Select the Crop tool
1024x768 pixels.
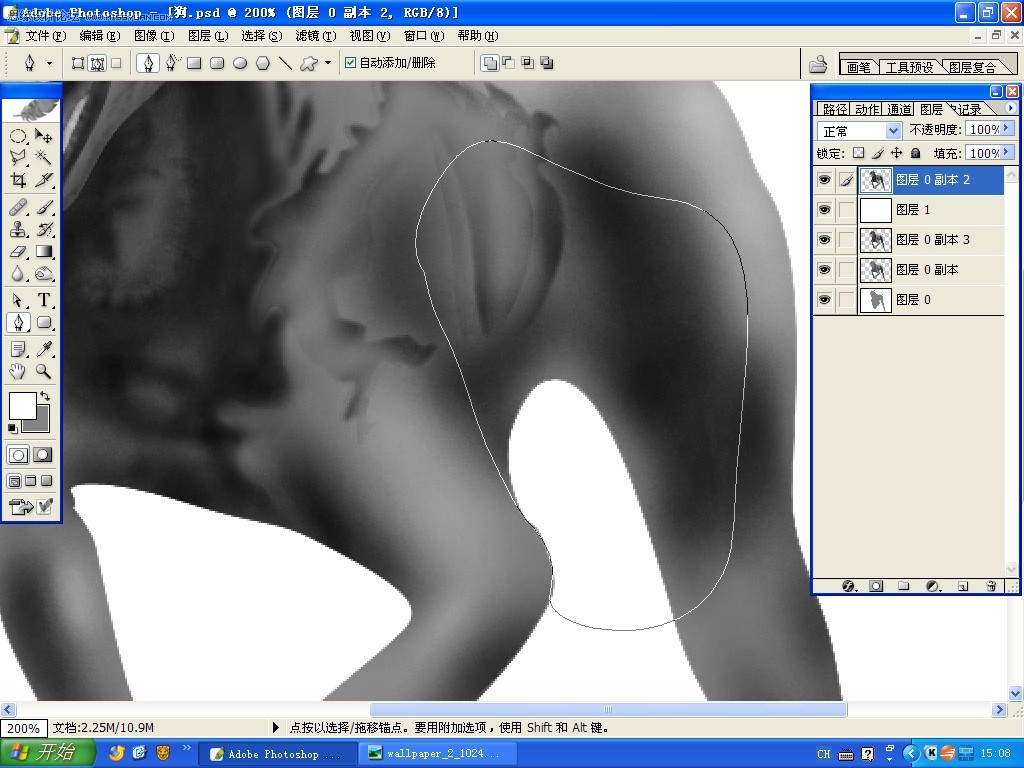[18, 180]
